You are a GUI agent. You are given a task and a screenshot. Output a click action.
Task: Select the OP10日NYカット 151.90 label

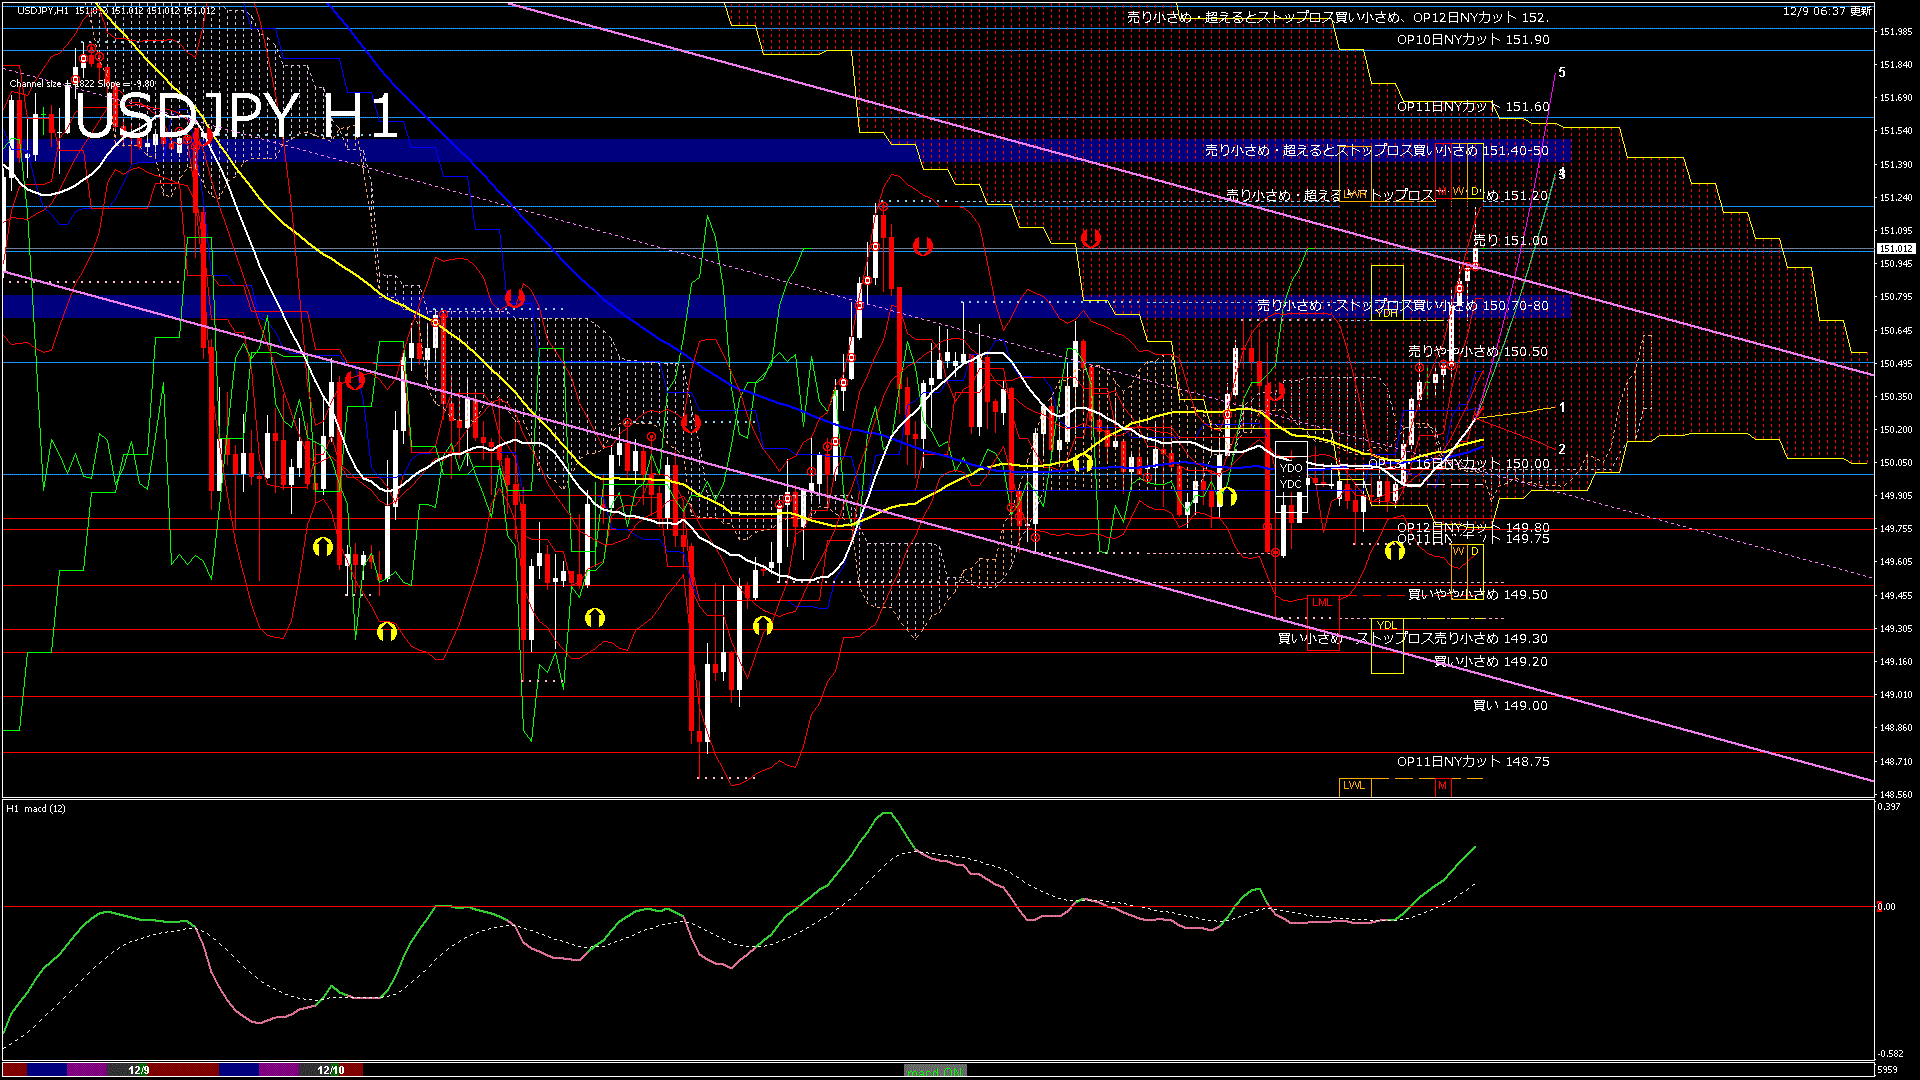pyautogui.click(x=1473, y=40)
